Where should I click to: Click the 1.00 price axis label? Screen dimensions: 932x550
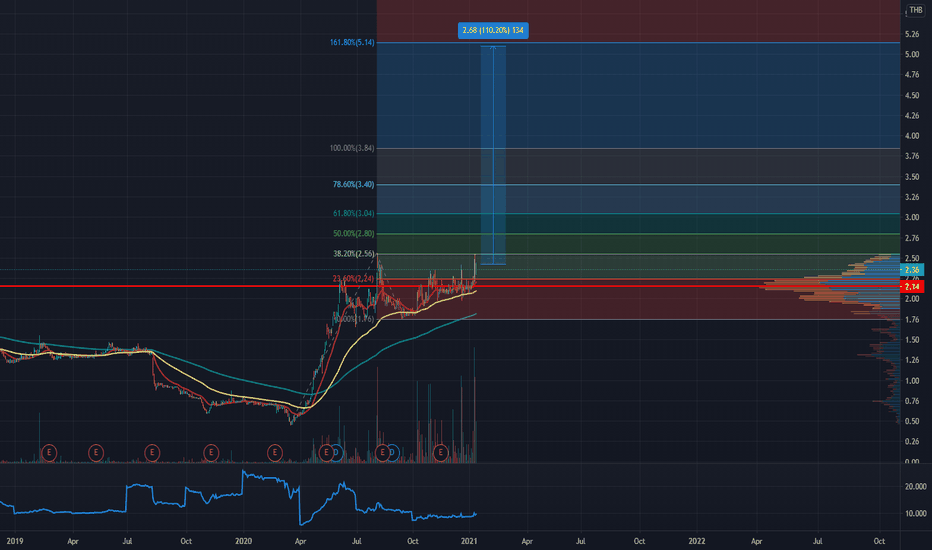coord(912,381)
